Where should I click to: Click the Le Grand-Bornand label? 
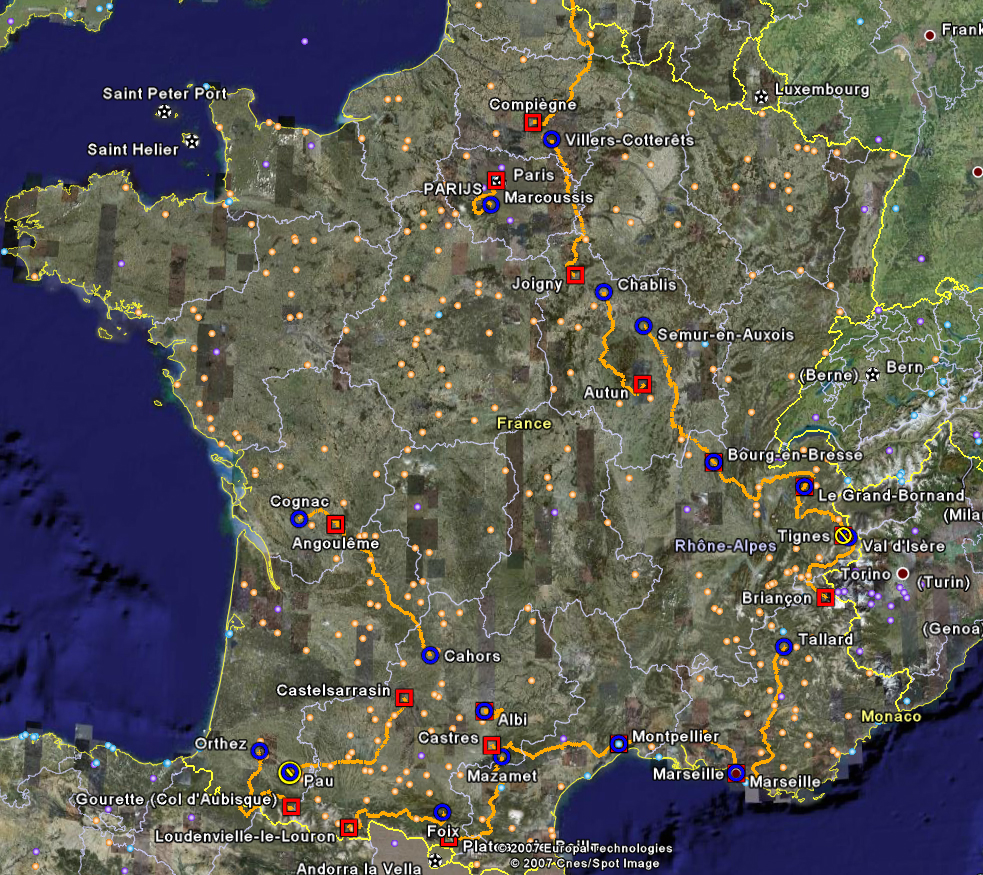tap(891, 495)
